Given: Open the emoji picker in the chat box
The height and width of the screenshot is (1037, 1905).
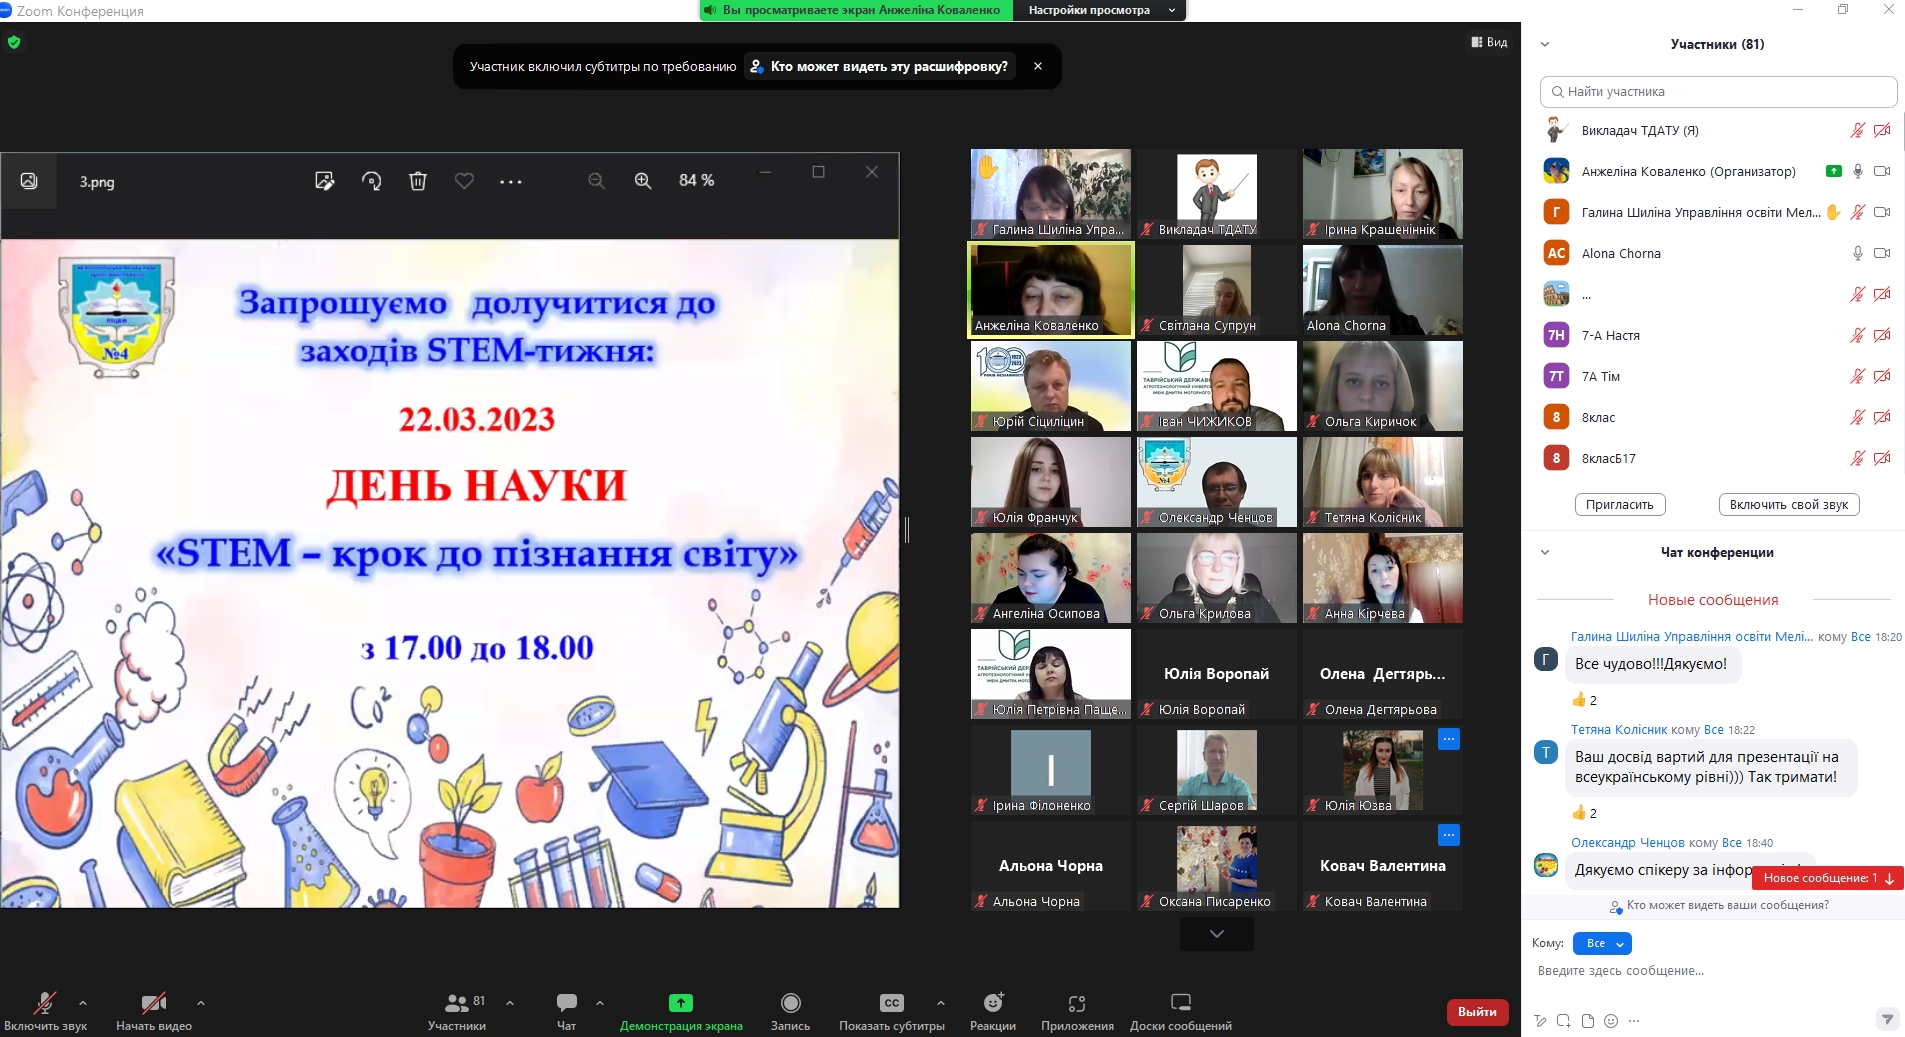Looking at the screenshot, I should point(1610,1021).
